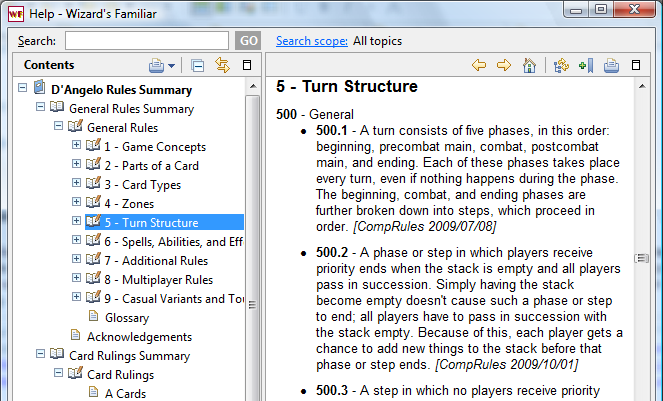Viewport: 663px width, 401px height.
Task: Click the Bookmark Document icon
Action: click(586, 65)
